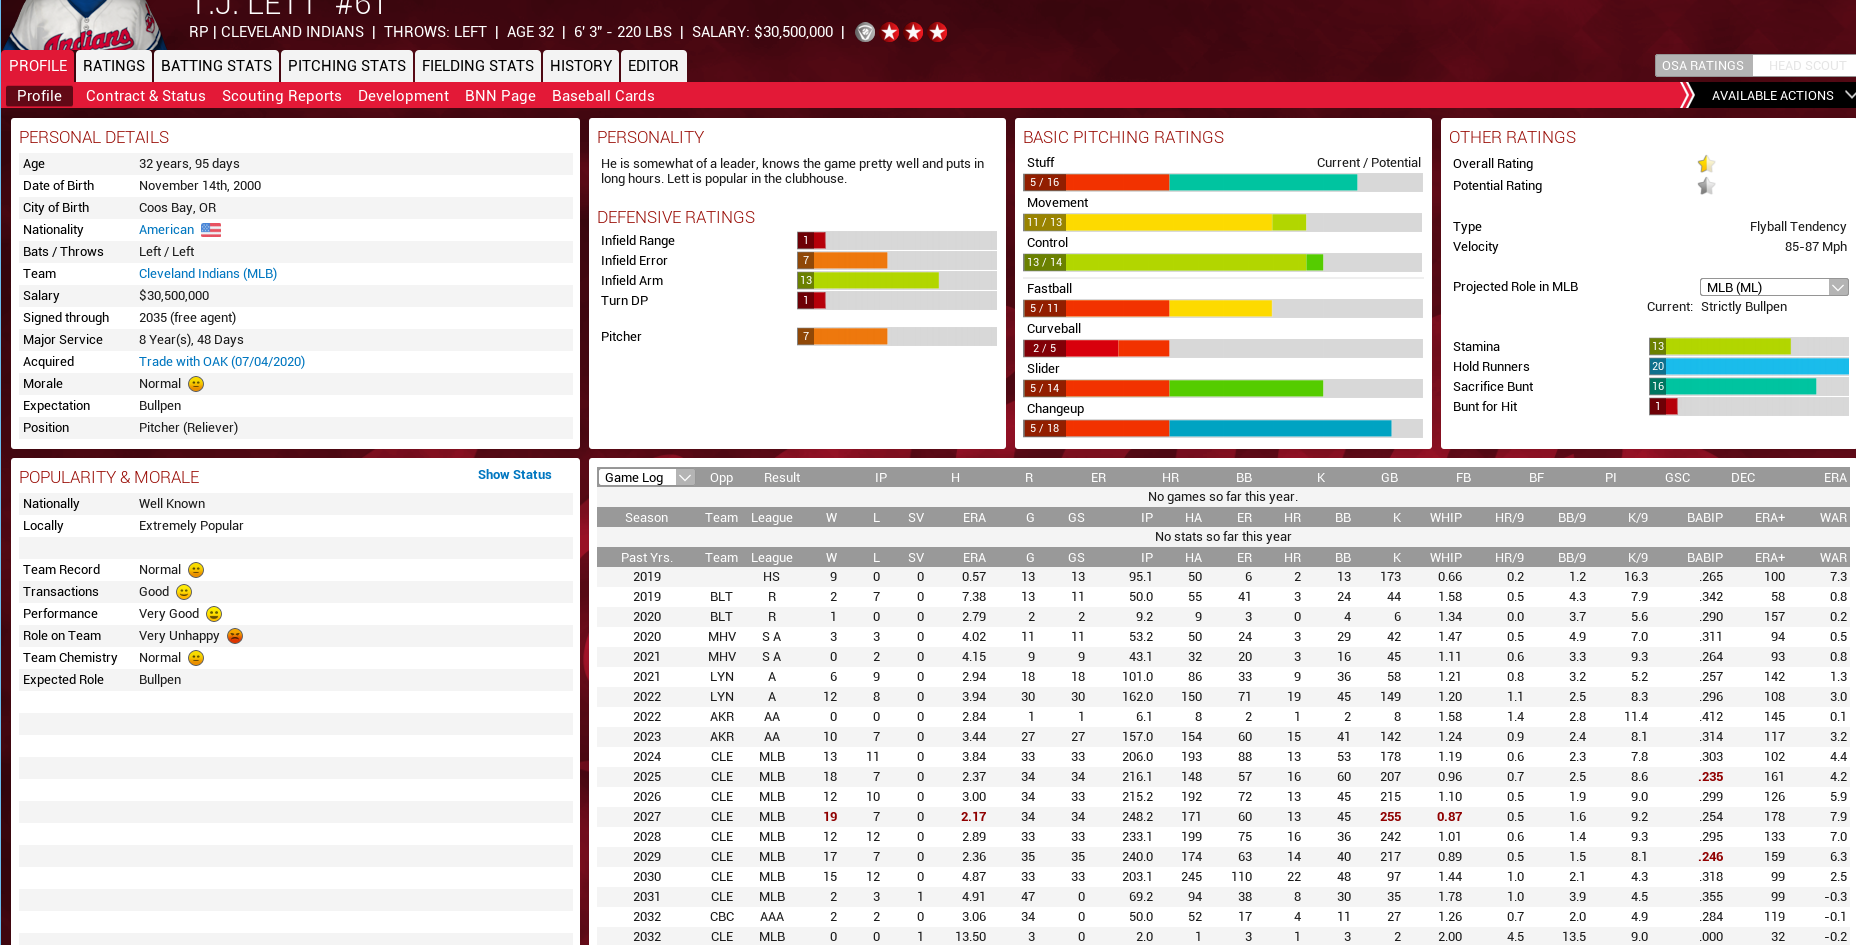Image resolution: width=1856 pixels, height=945 pixels.
Task: Click the Result column header in Game Log
Action: point(782,478)
